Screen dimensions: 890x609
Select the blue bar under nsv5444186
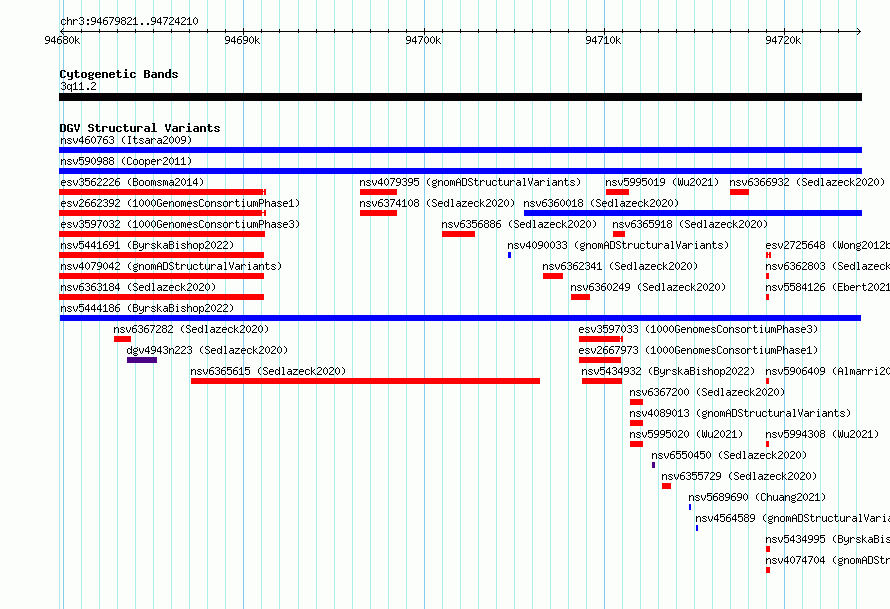(460, 318)
